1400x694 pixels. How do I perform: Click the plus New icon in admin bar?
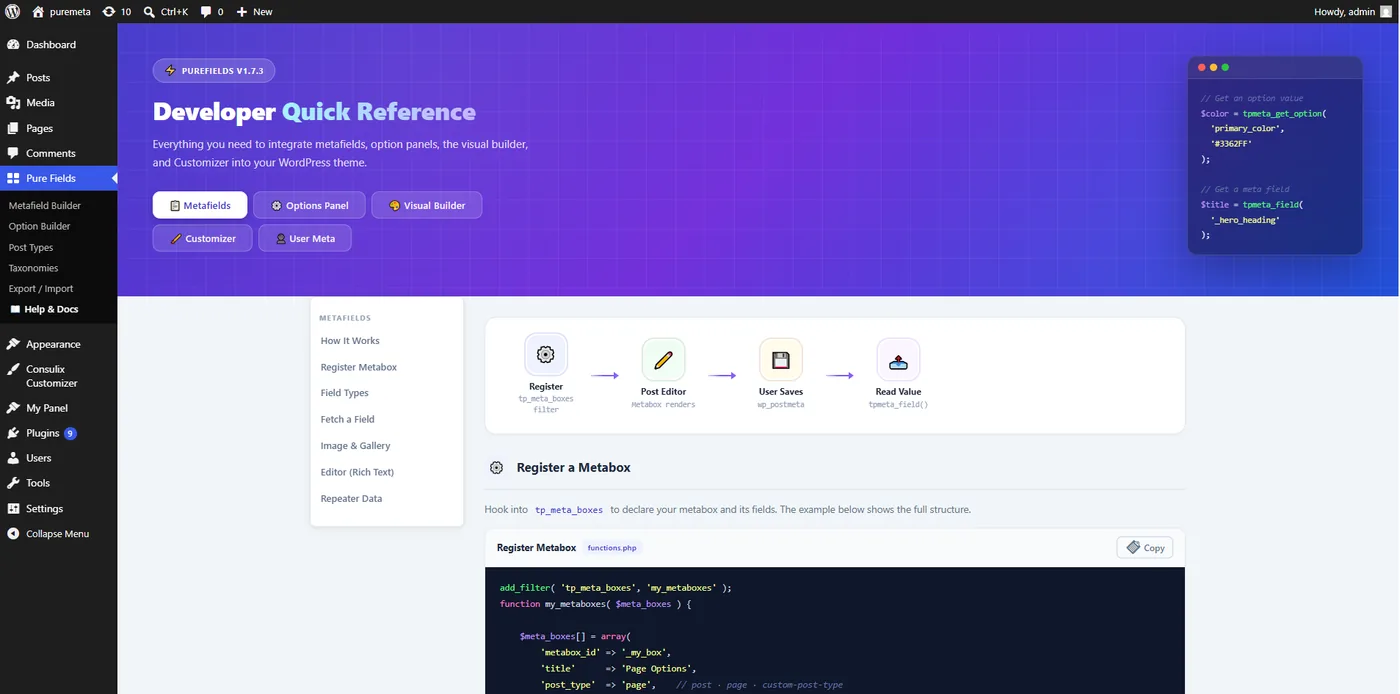pos(241,12)
